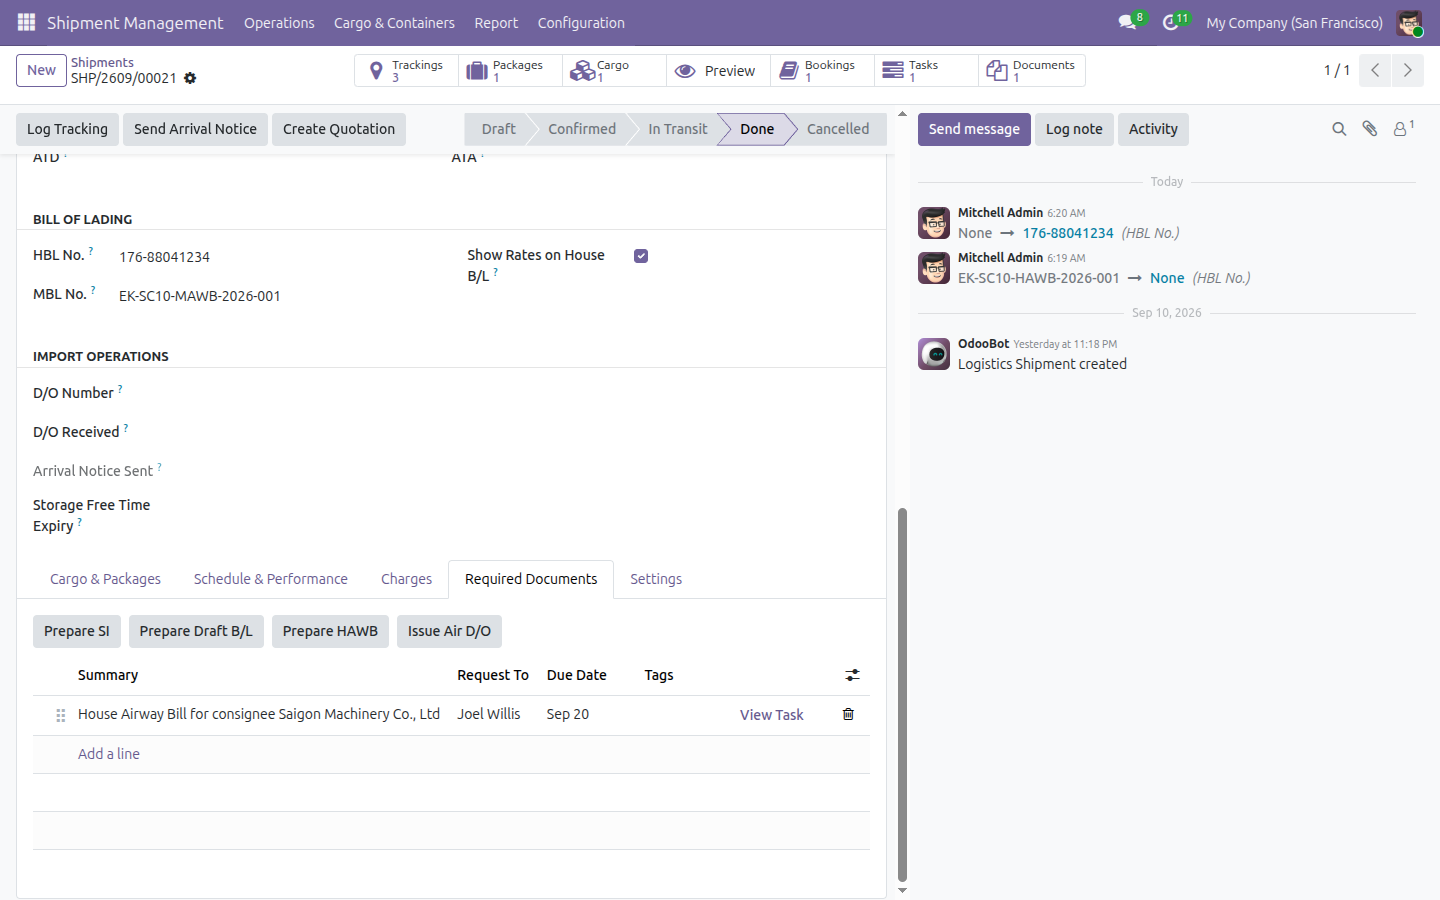Open the Cargo smart button
Image resolution: width=1440 pixels, height=900 pixels.
614,71
